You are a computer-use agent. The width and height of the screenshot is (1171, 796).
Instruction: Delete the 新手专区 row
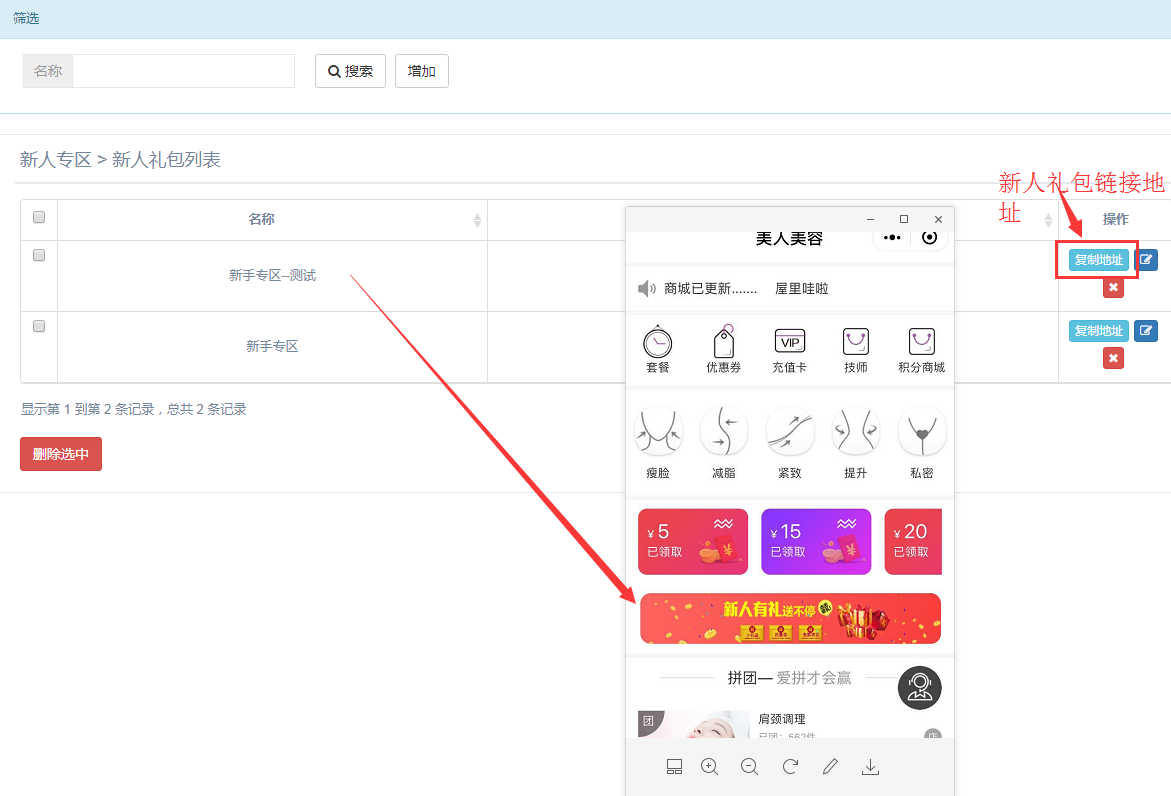pos(1113,358)
